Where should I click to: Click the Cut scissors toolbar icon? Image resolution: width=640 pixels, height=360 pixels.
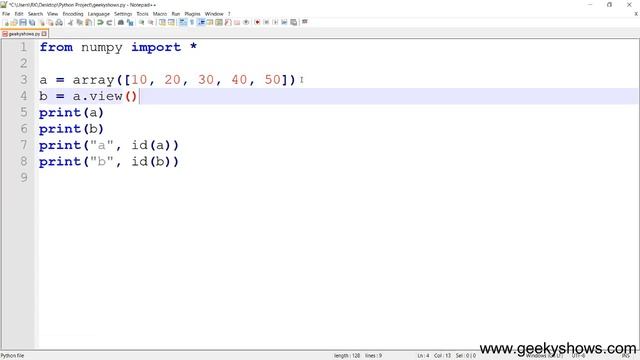coord(71,22)
